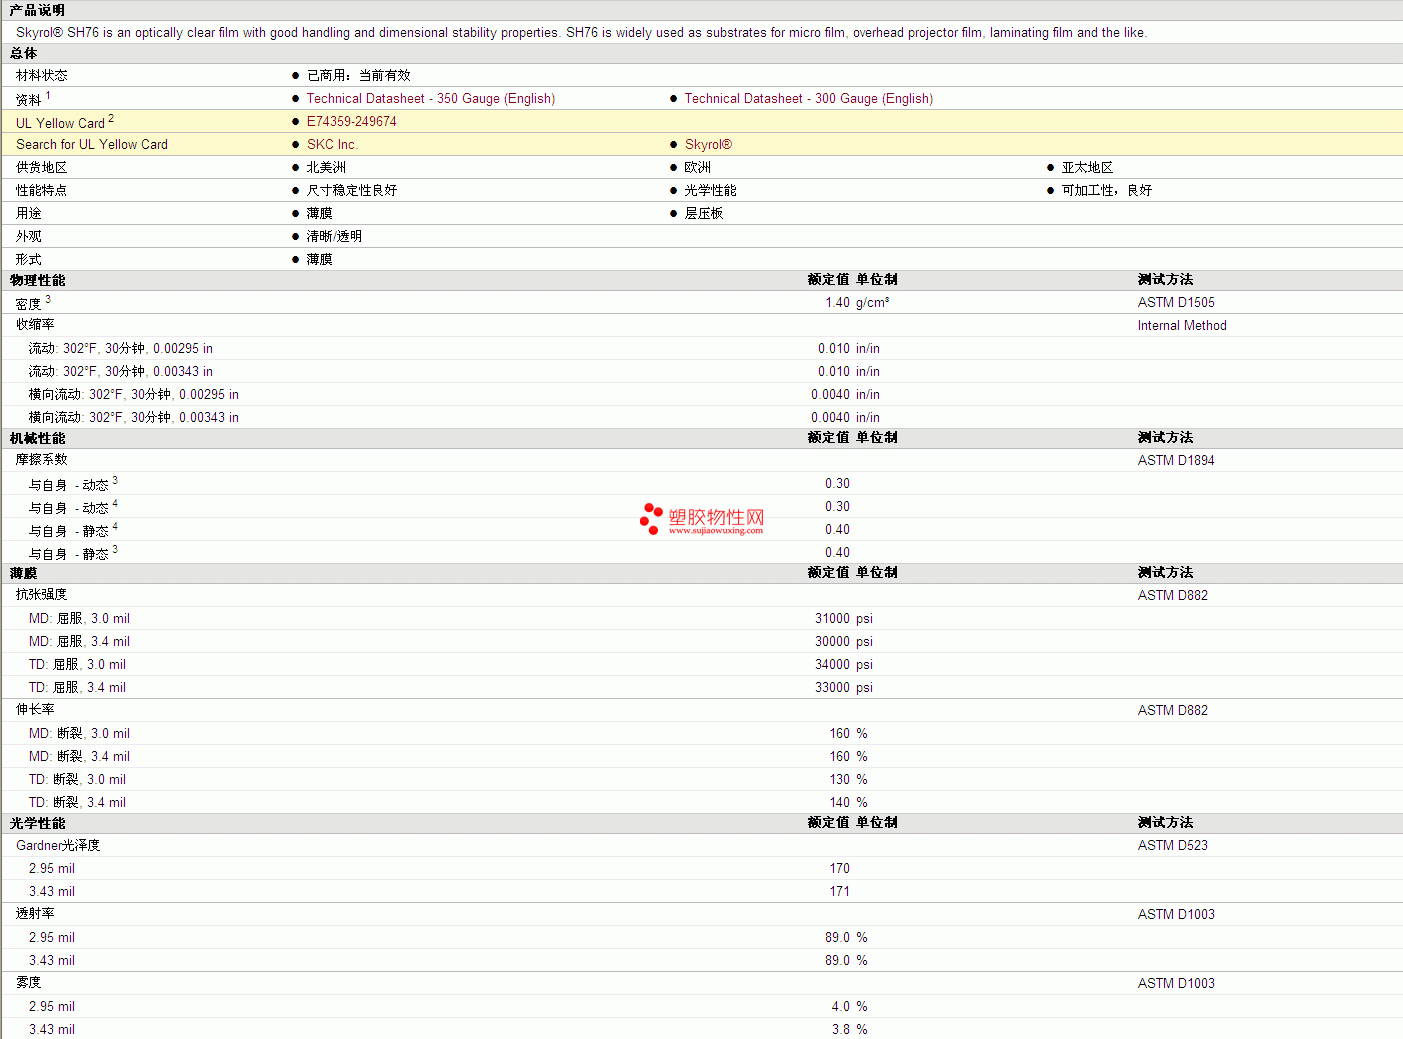Click the 可加工性，良好 feature text
Screen dimensions: 1403x1039
[1106, 190]
